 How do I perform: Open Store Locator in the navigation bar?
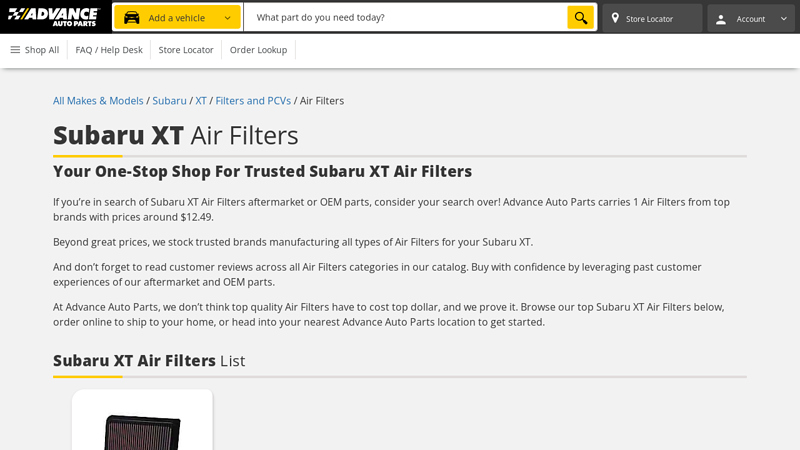coord(186,50)
